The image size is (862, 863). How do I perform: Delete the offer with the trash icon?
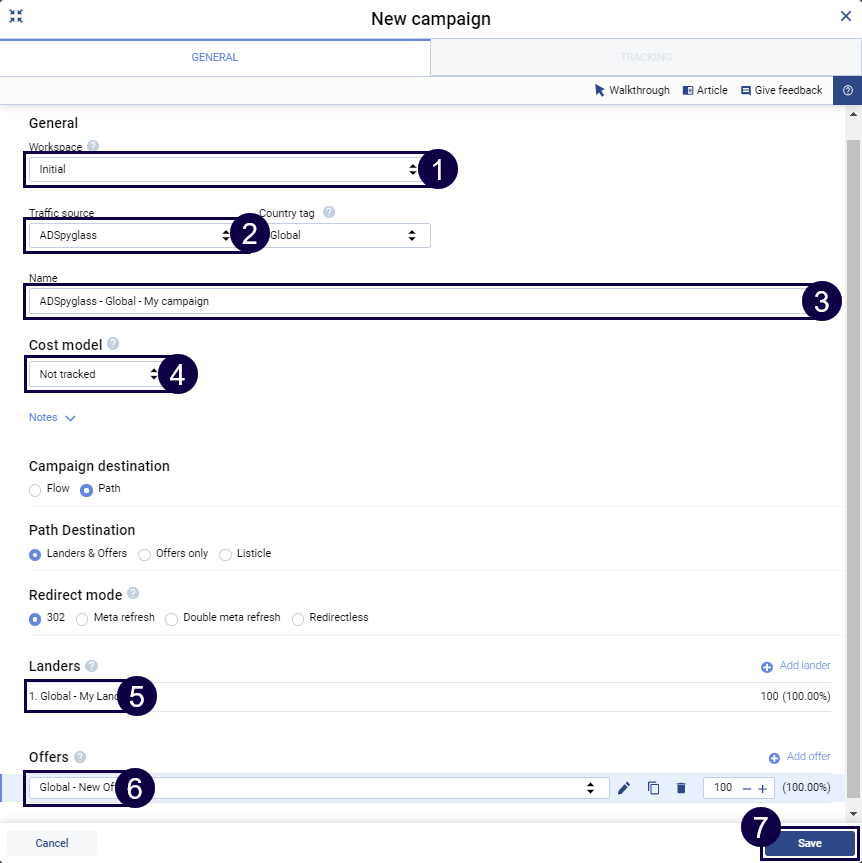[681, 788]
